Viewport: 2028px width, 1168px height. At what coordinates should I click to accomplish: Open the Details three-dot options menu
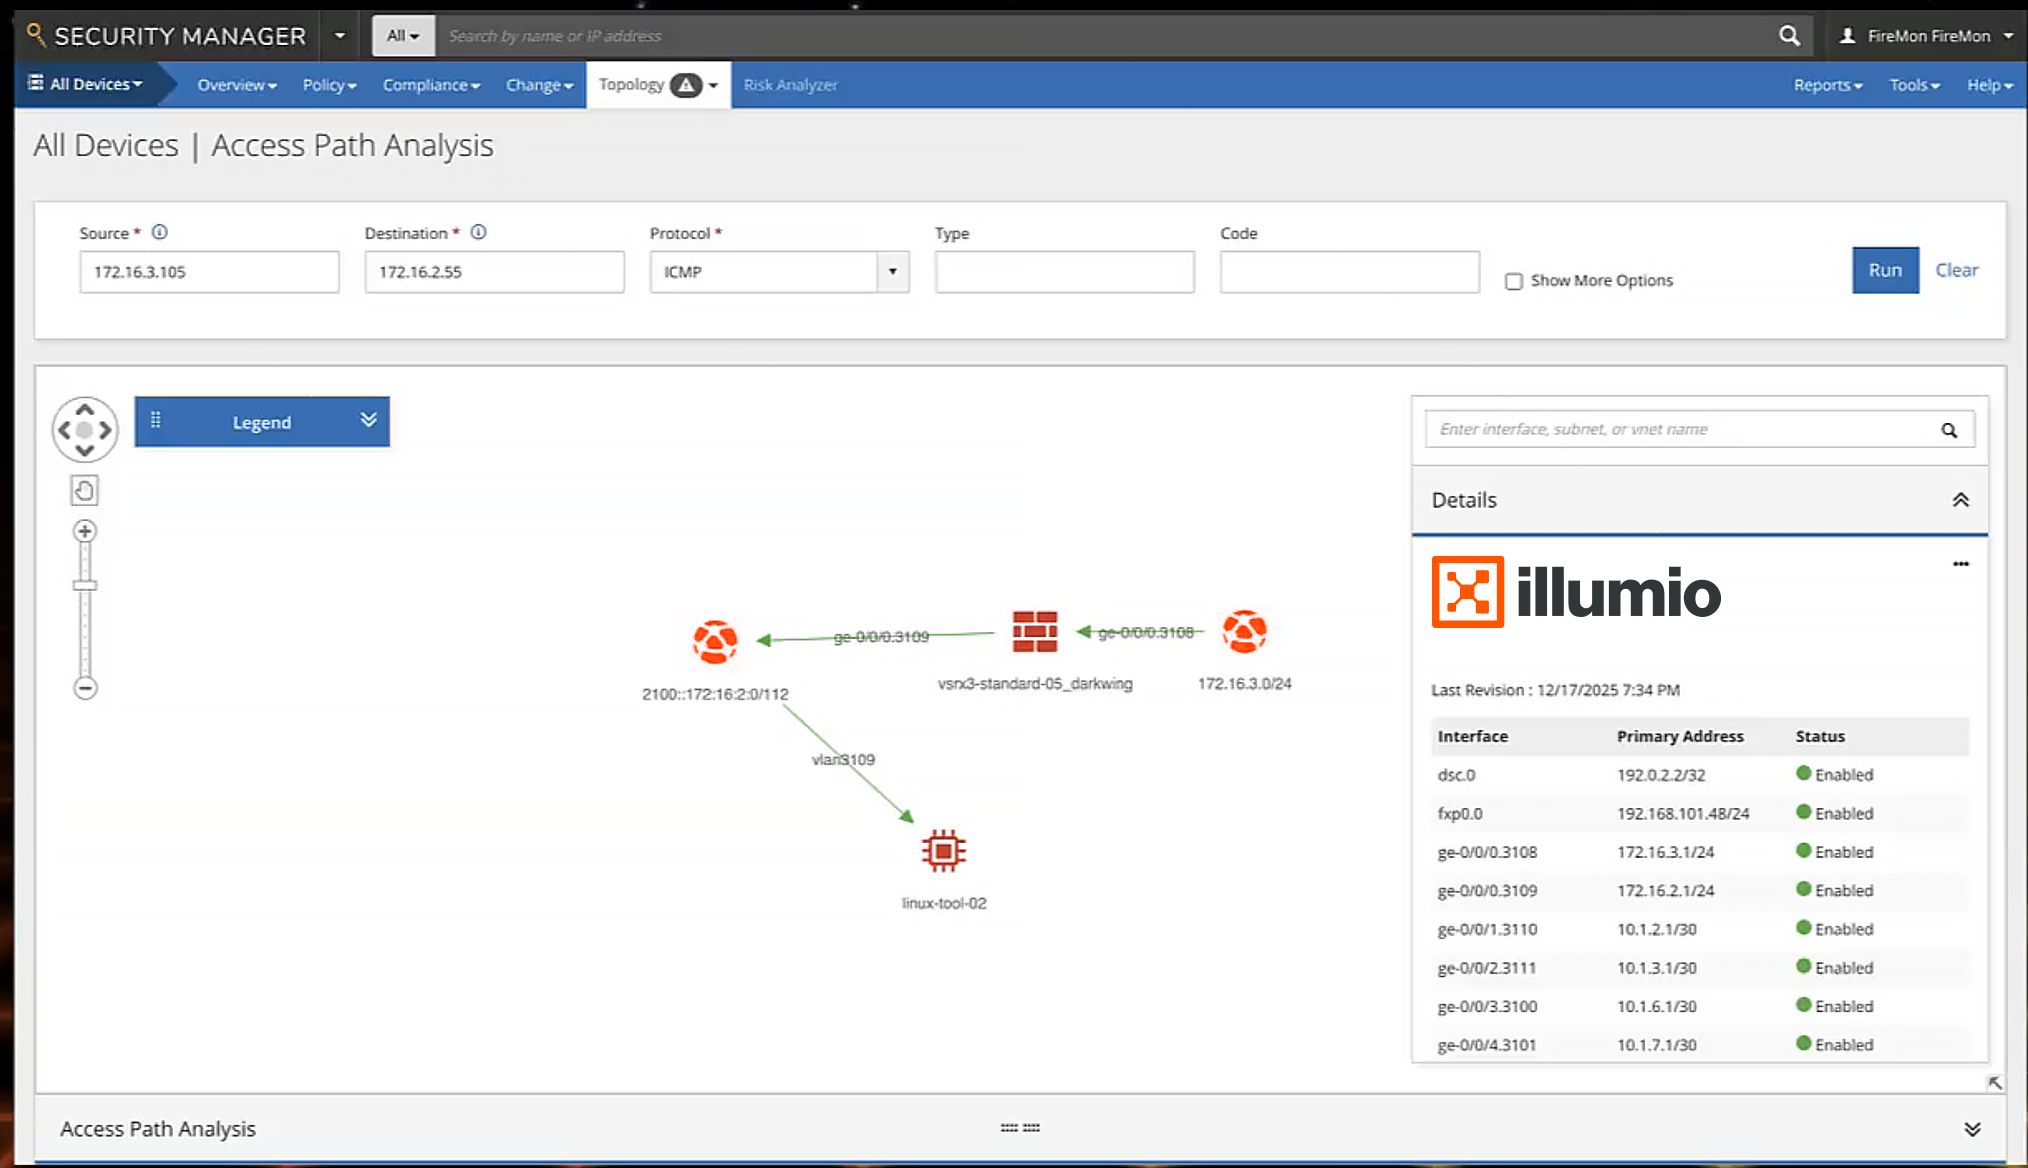[1960, 564]
